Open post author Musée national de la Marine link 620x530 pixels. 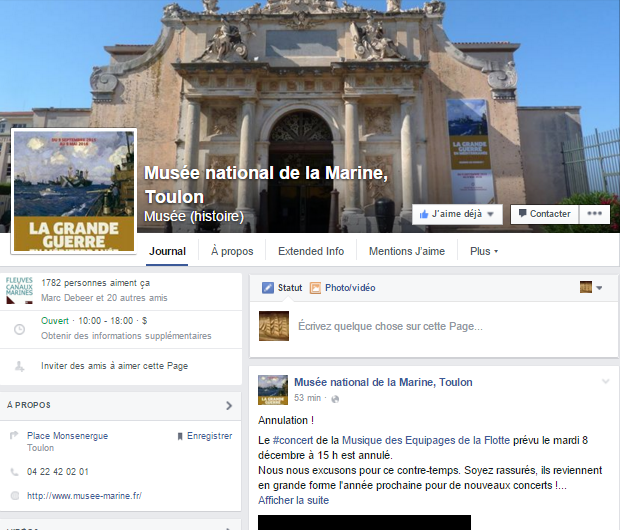tap(383, 382)
